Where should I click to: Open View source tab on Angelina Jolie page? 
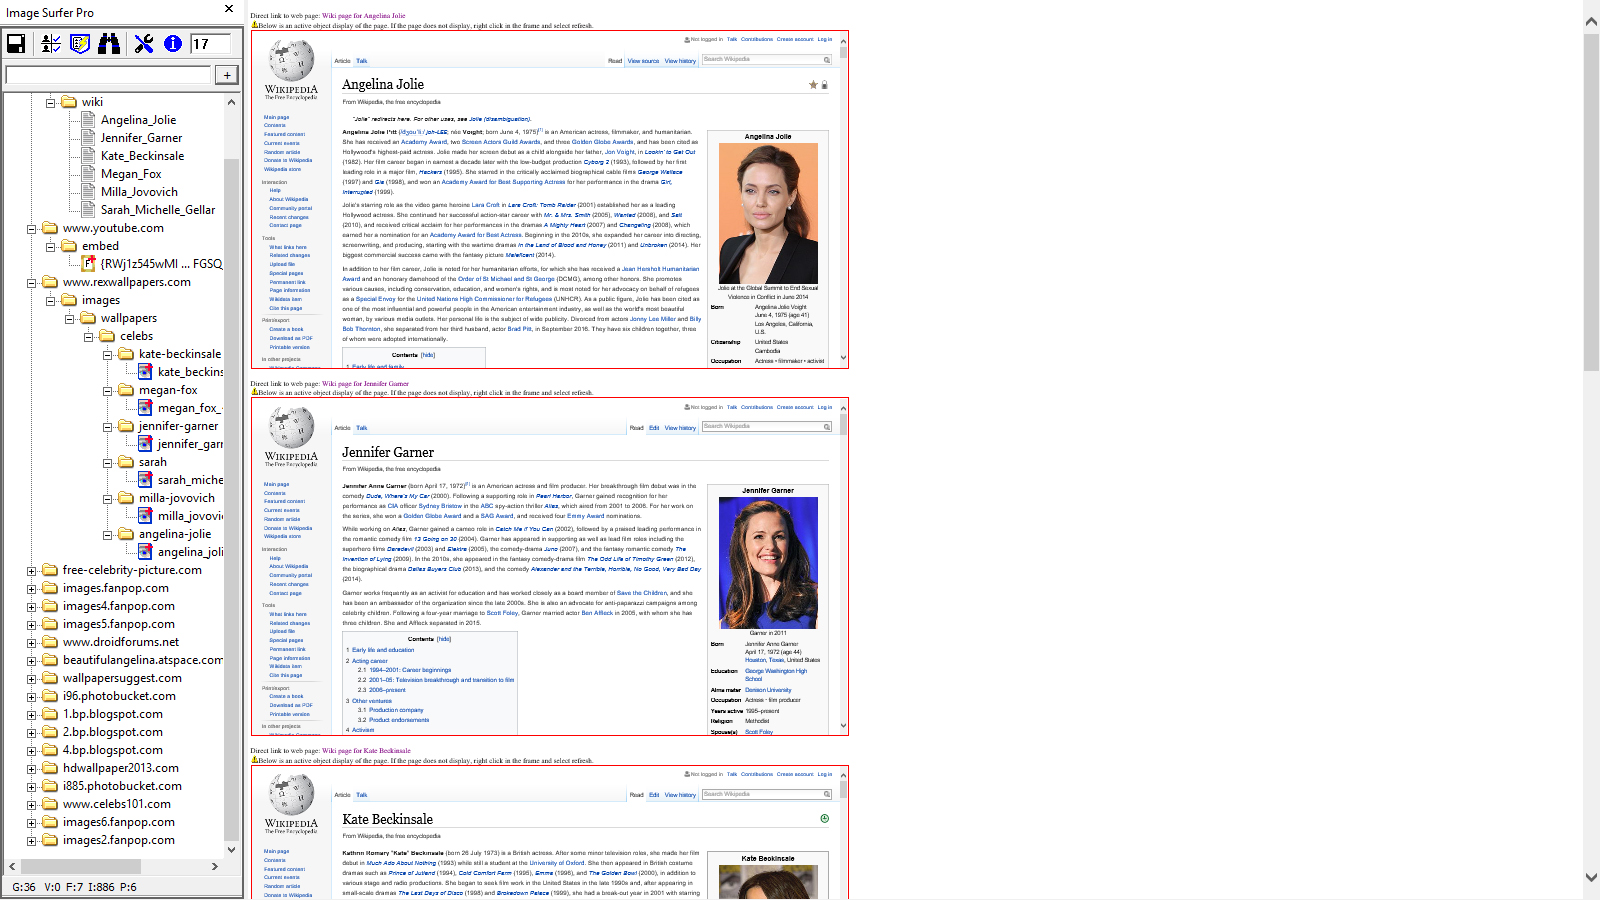(x=643, y=61)
